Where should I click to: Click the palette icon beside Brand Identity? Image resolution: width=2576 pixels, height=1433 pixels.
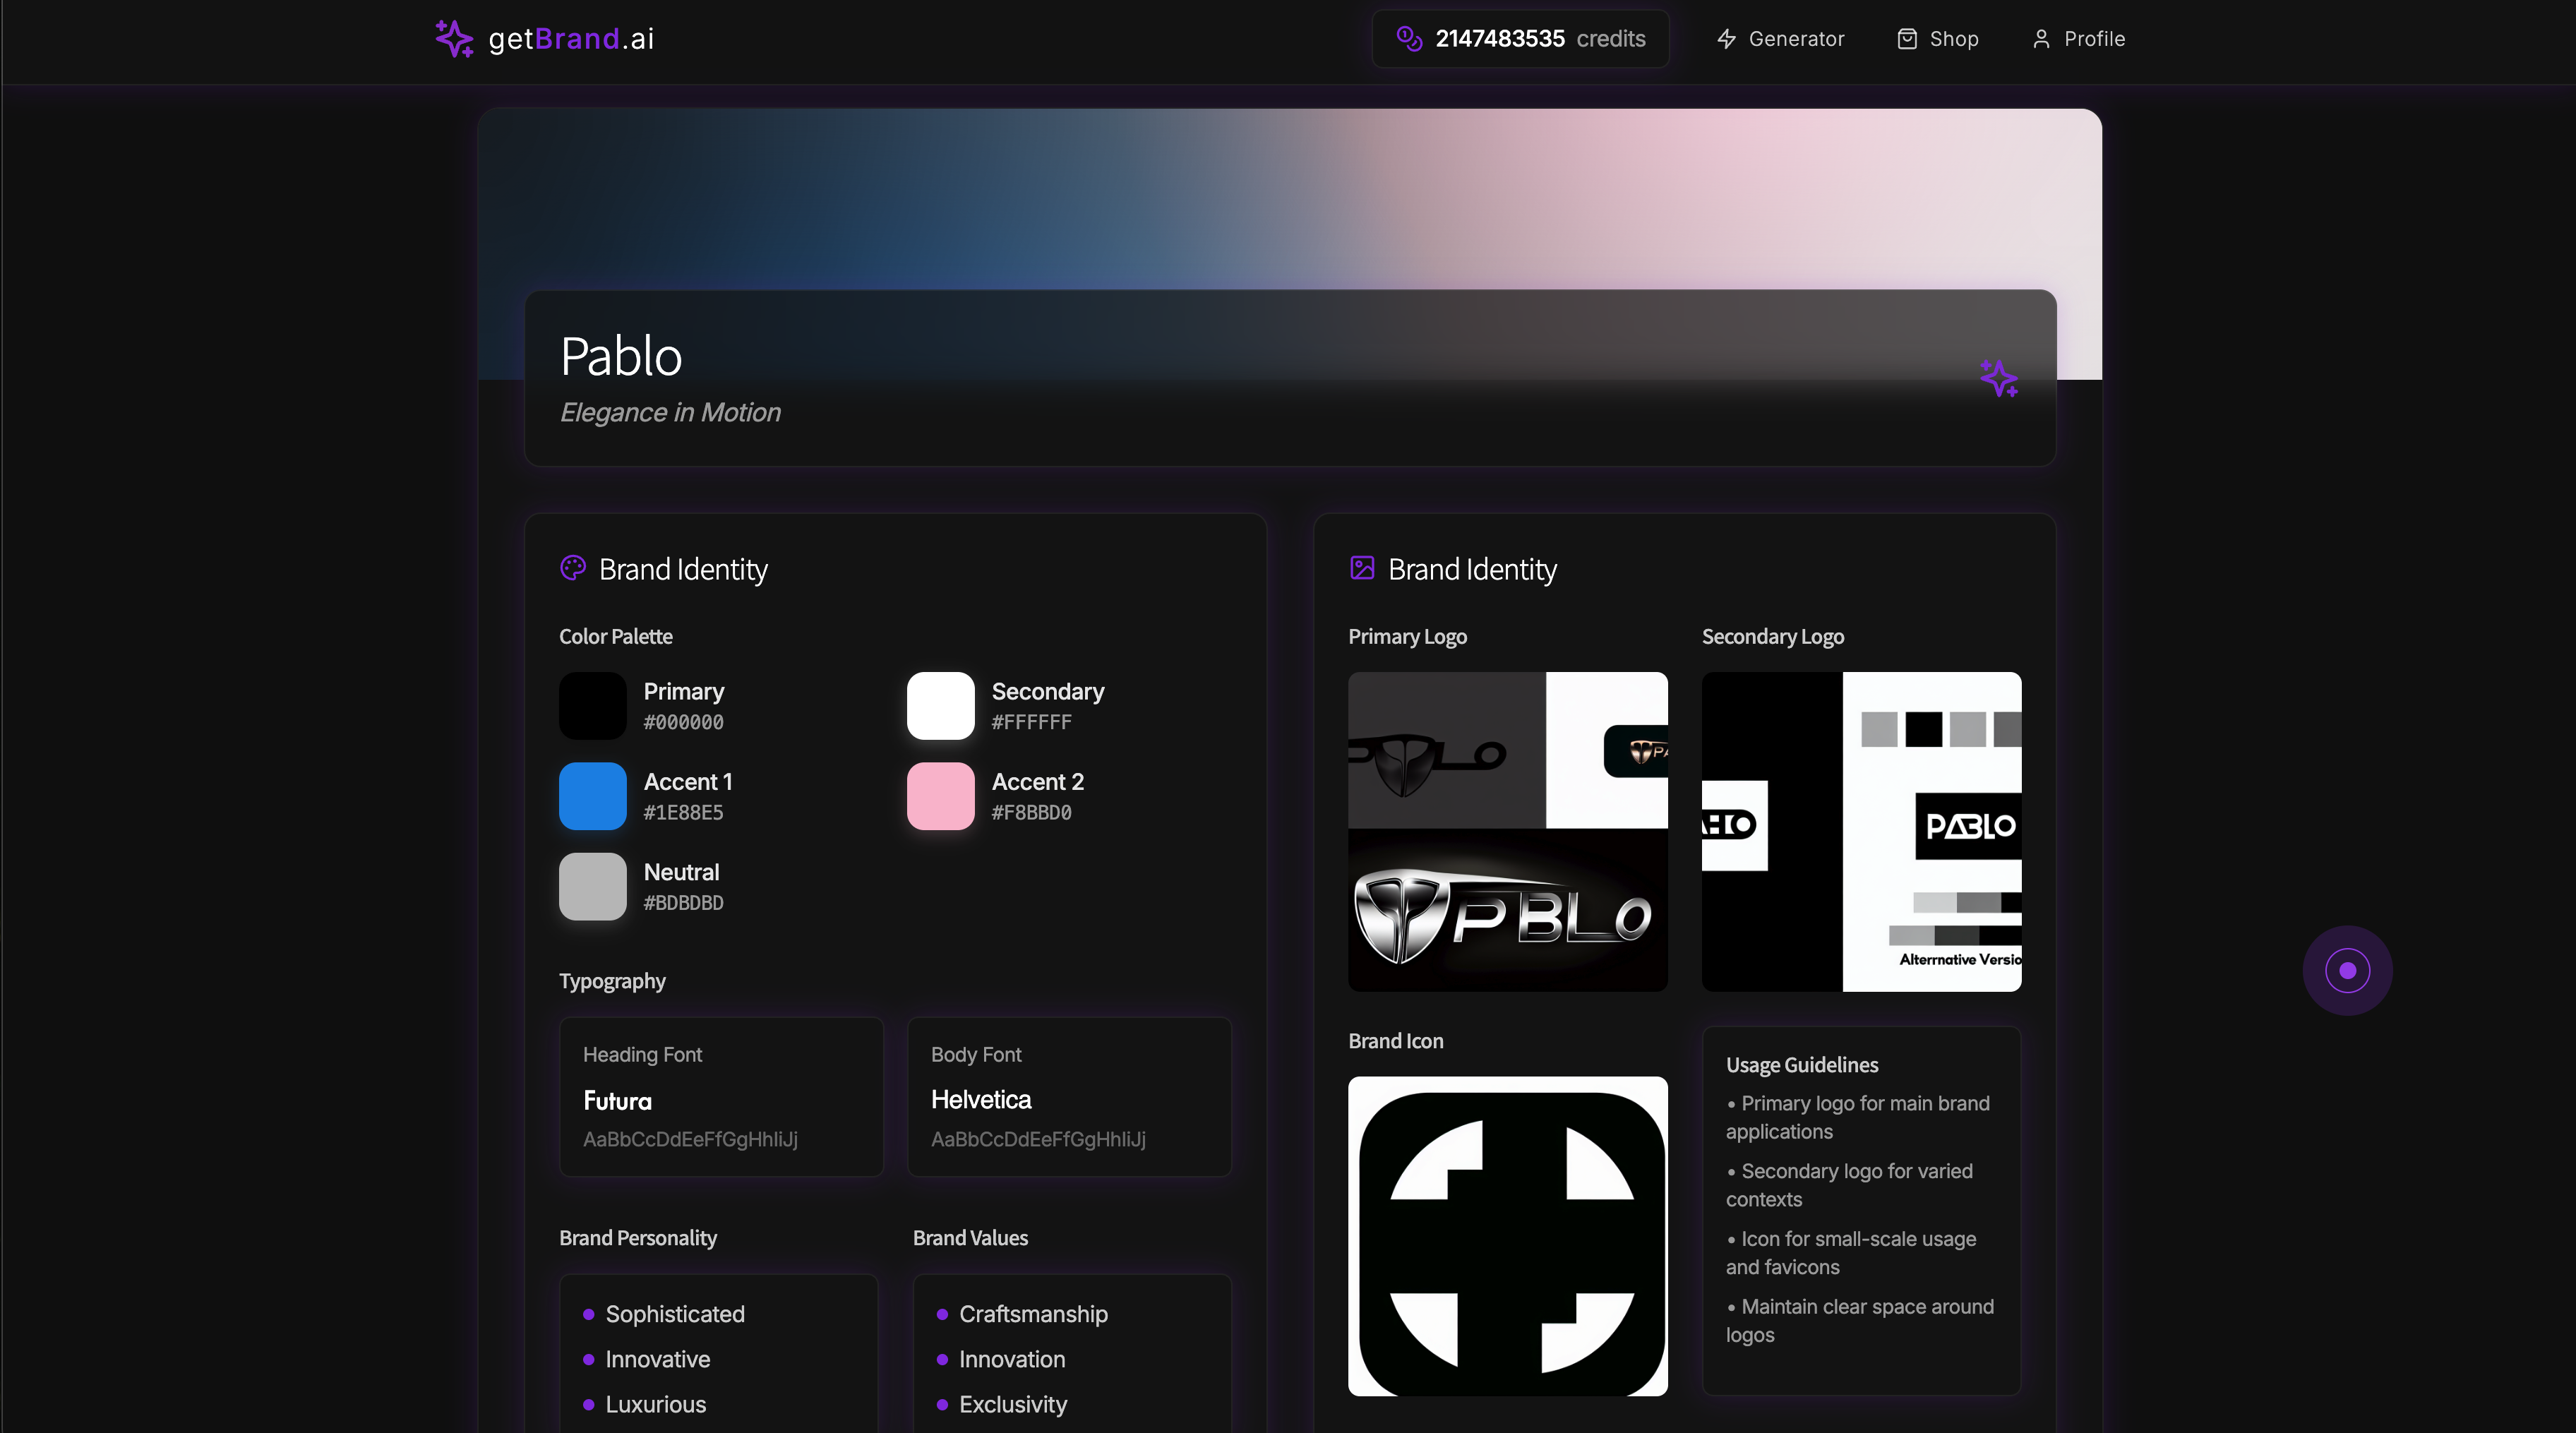point(573,568)
